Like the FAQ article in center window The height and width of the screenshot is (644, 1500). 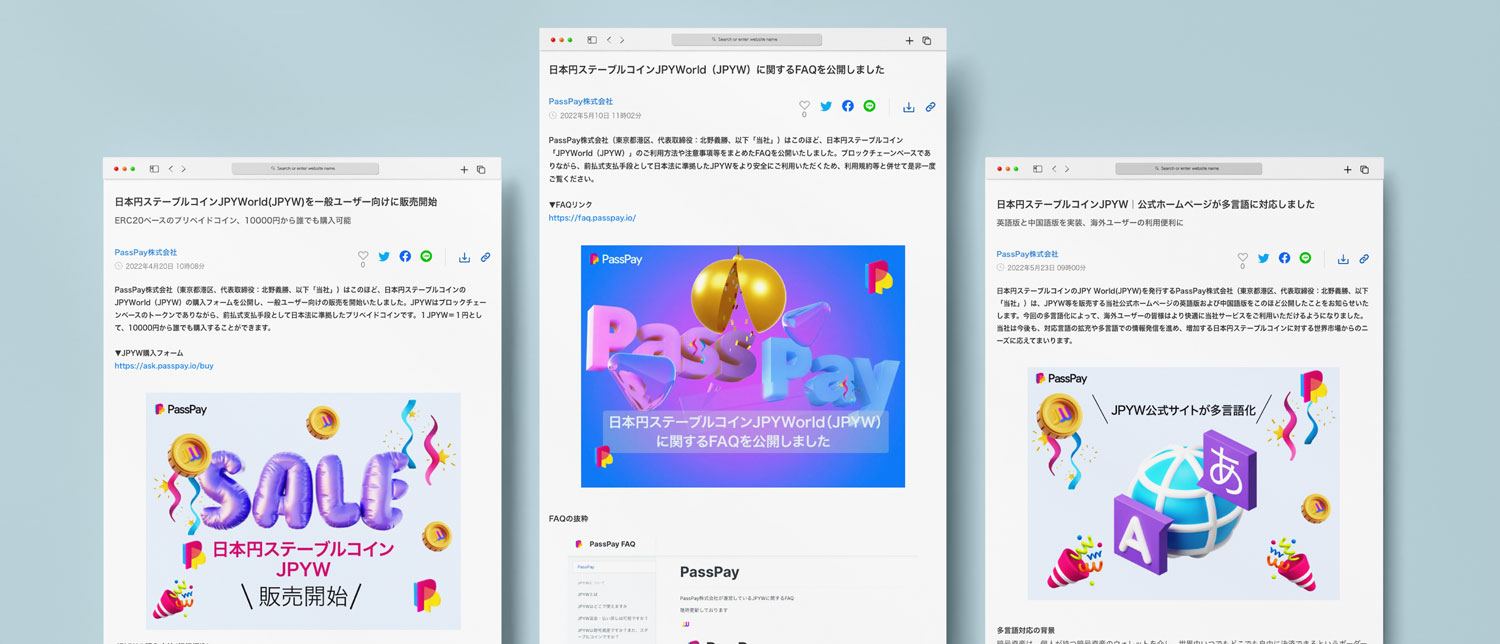pos(805,105)
